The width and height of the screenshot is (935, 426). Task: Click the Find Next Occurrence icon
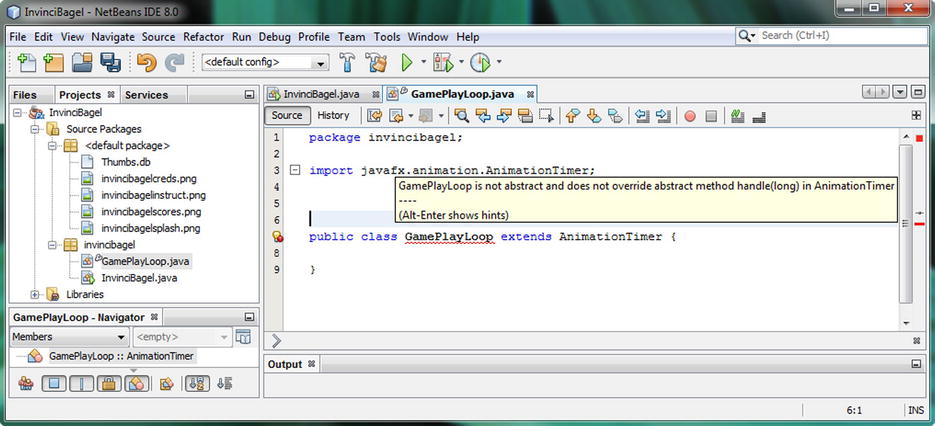click(x=504, y=116)
